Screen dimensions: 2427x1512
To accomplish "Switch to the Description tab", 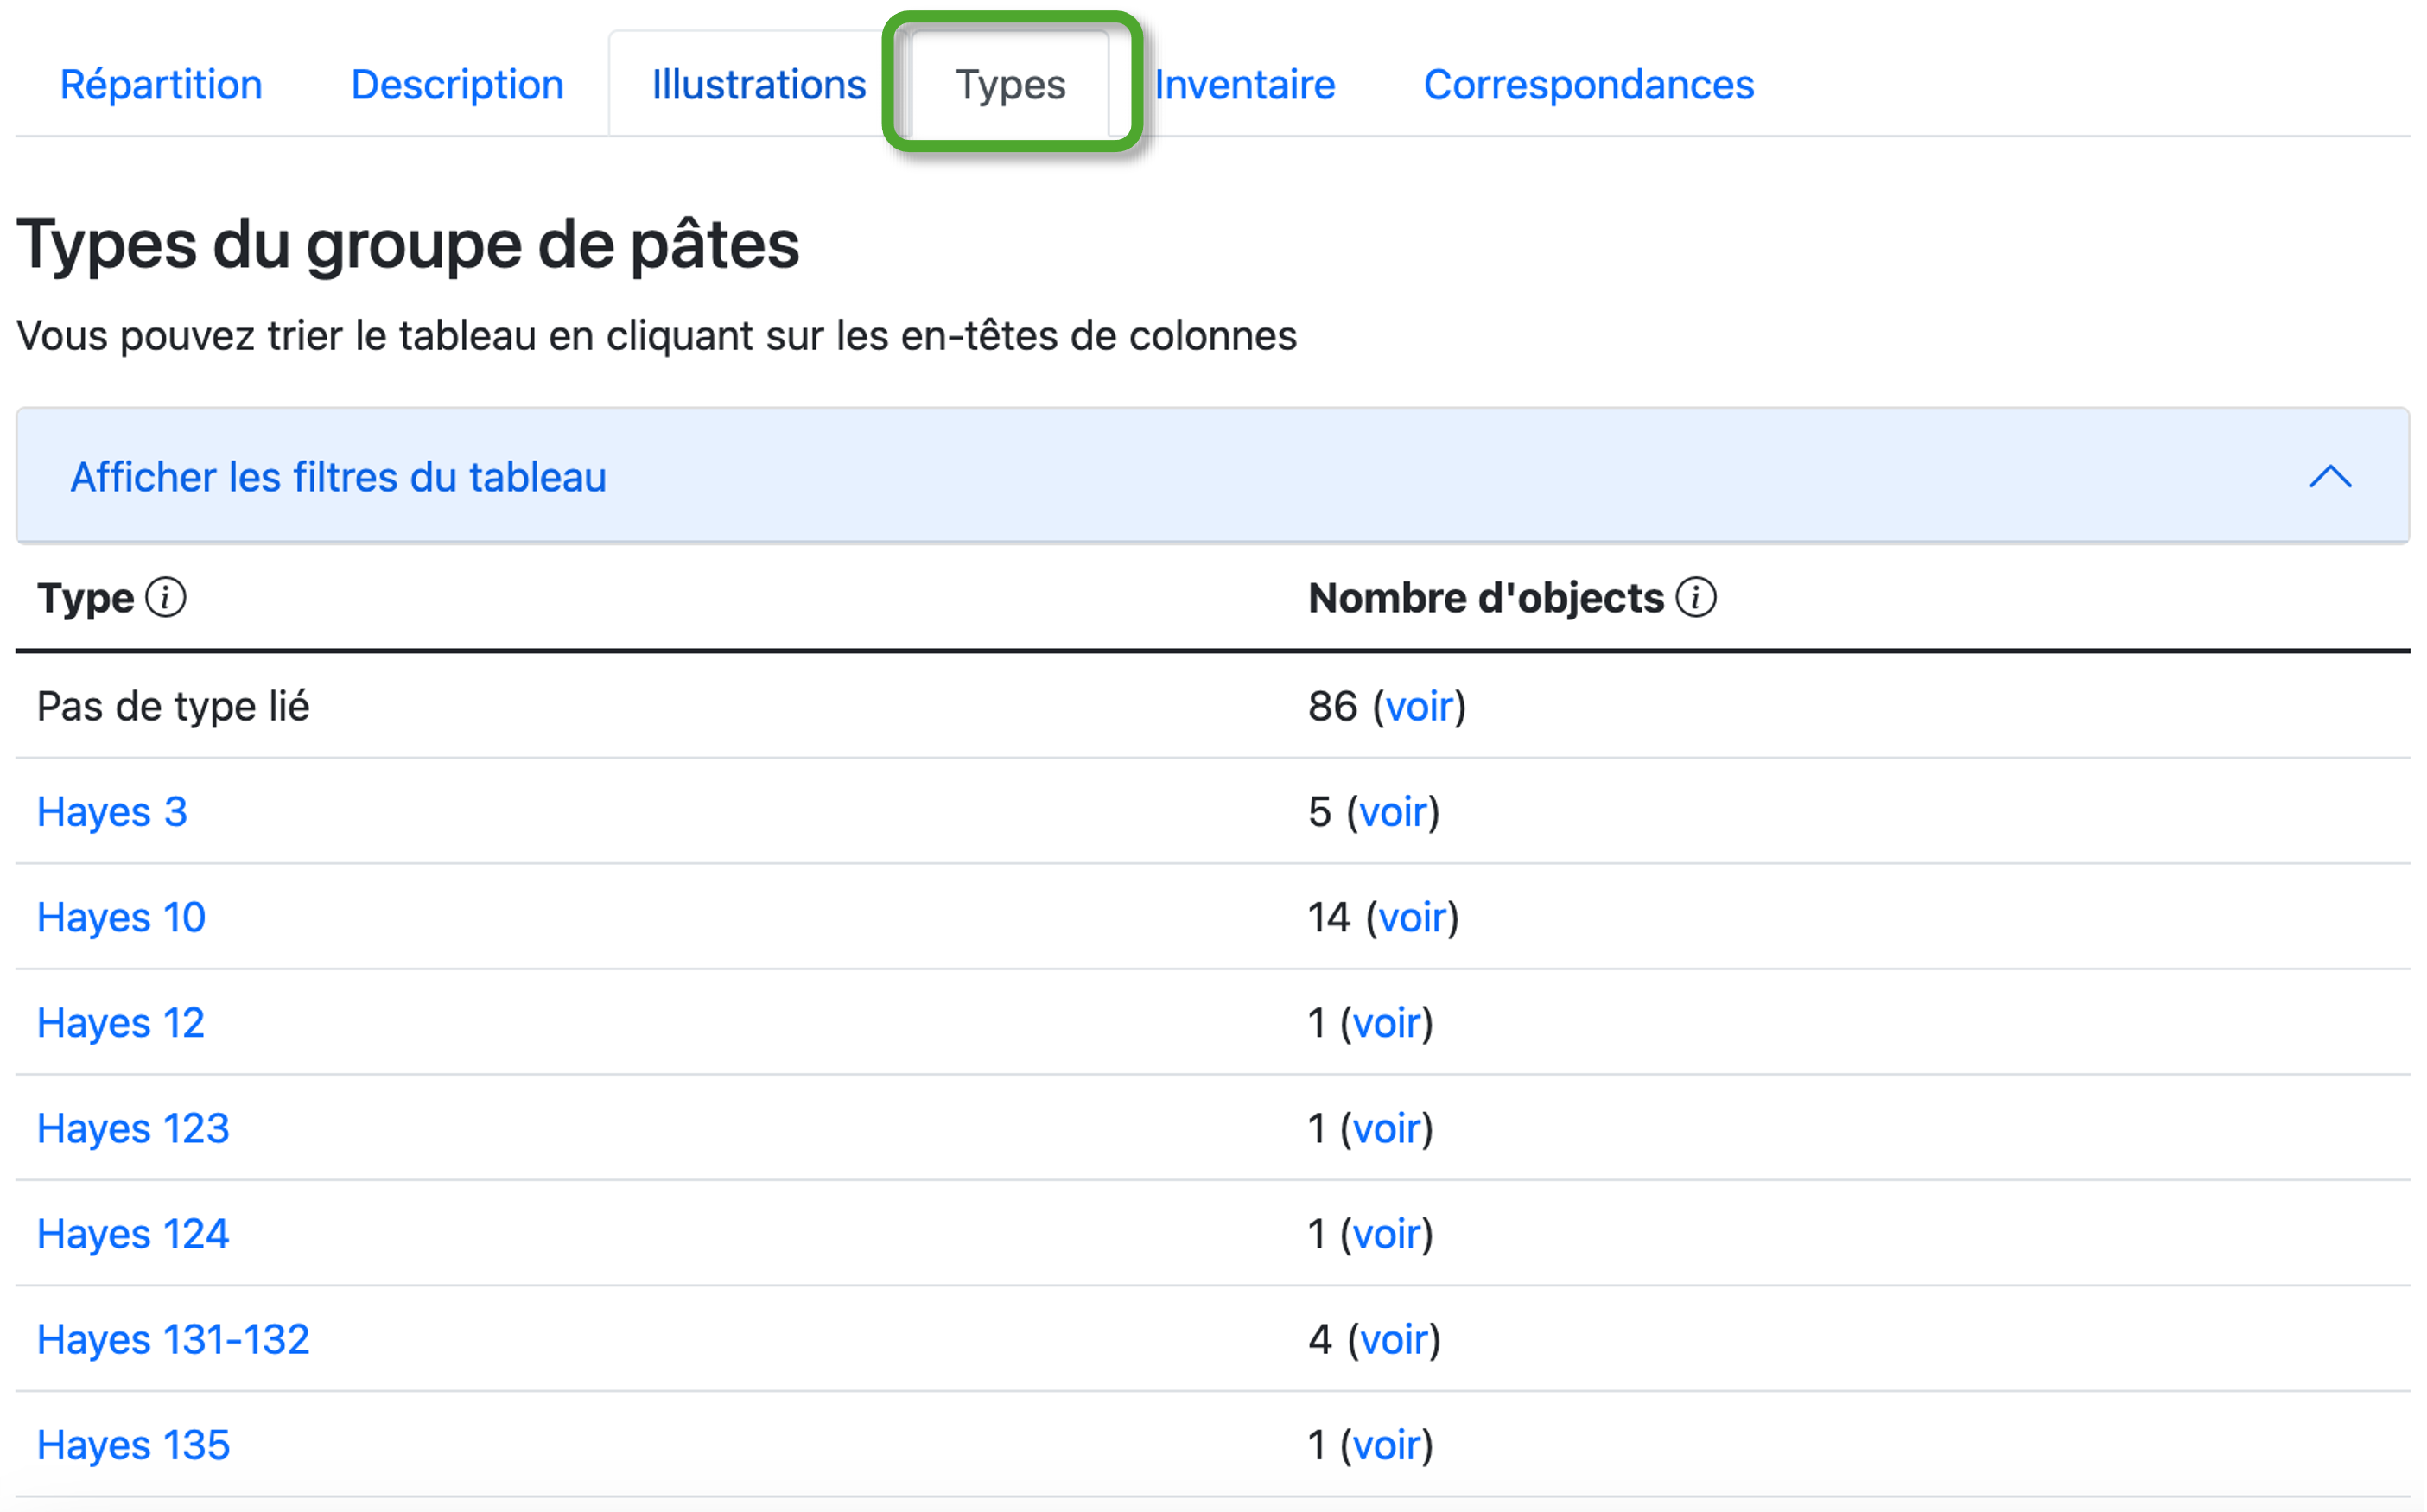I will click(457, 85).
